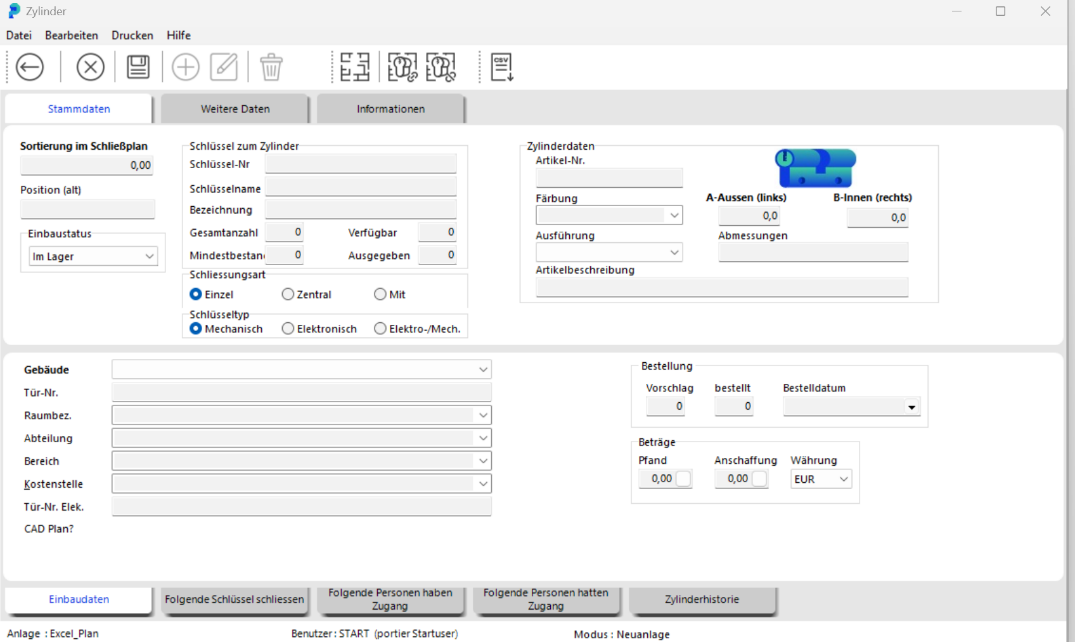The height and width of the screenshot is (642, 1075).
Task: Save the cylinder with the floppy disk icon
Action: pyautogui.click(x=138, y=67)
